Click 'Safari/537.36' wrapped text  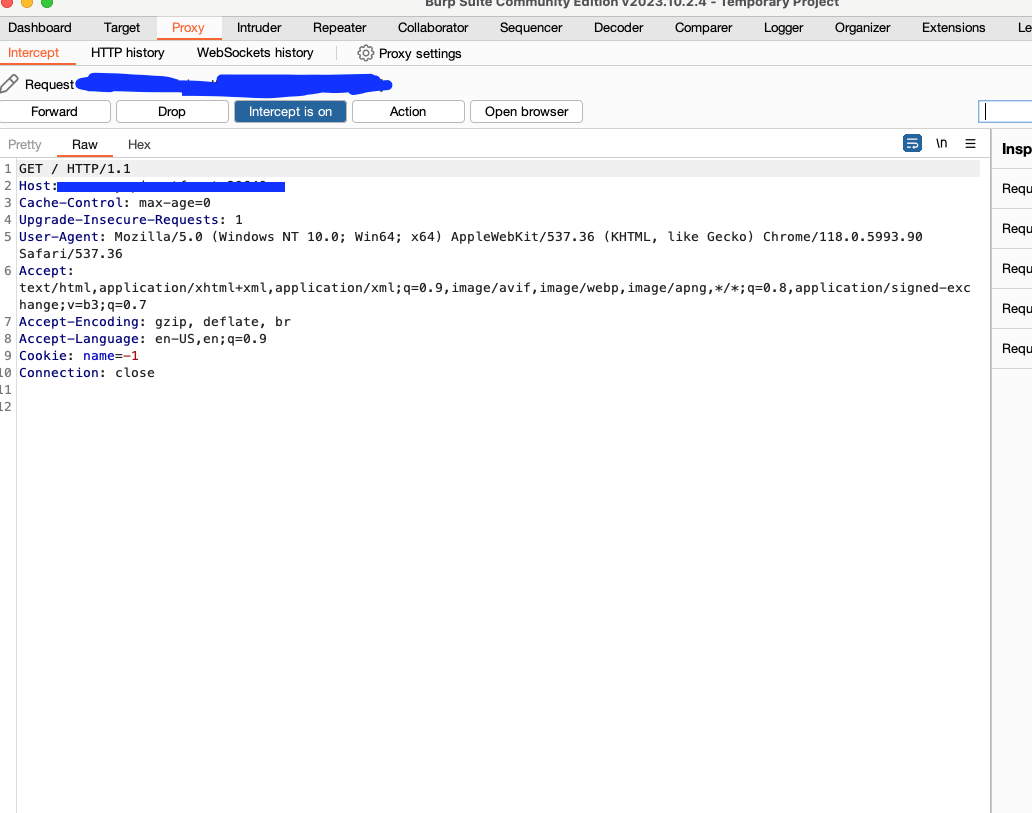pos(70,254)
